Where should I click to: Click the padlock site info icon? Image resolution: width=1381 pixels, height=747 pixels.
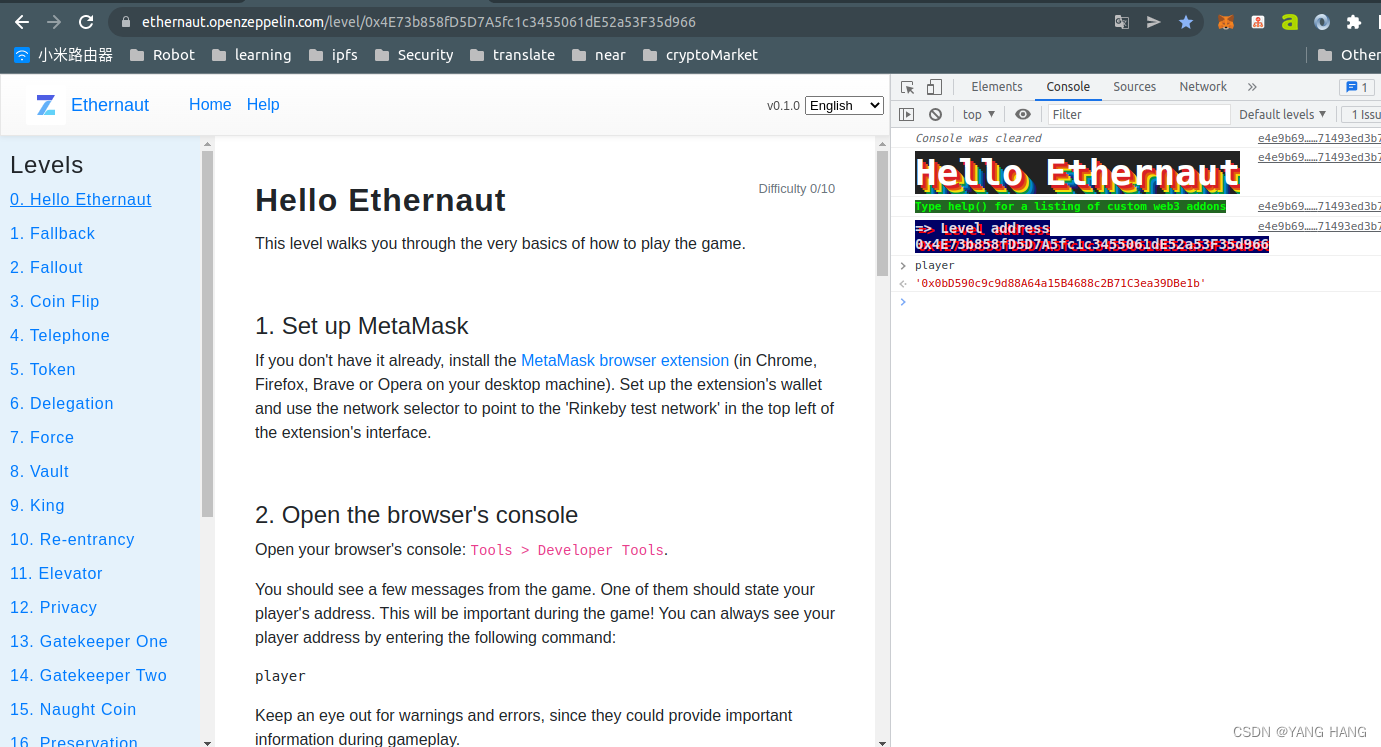(125, 22)
